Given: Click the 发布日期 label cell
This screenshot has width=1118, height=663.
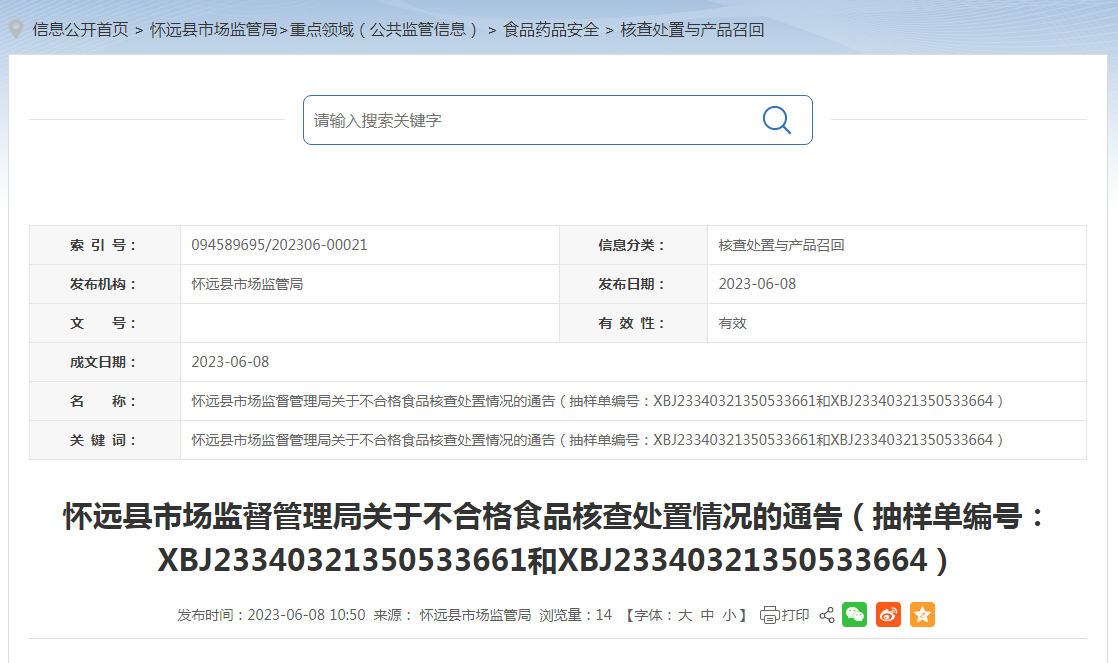Looking at the screenshot, I should (633, 284).
